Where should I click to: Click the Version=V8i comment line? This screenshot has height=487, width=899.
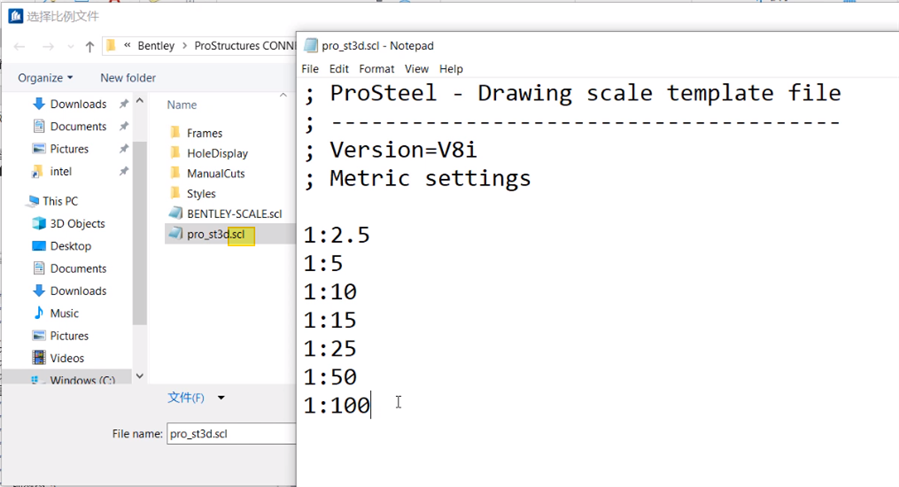(x=390, y=150)
